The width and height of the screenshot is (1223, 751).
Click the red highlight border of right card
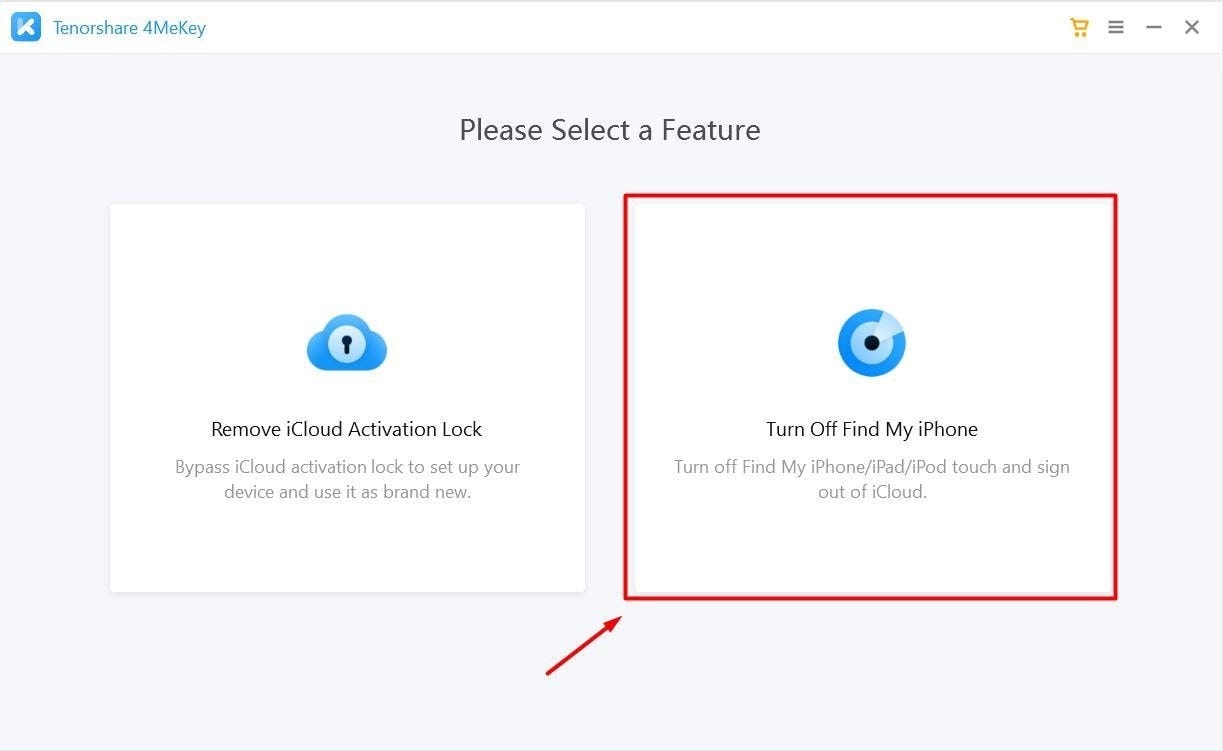[870, 196]
